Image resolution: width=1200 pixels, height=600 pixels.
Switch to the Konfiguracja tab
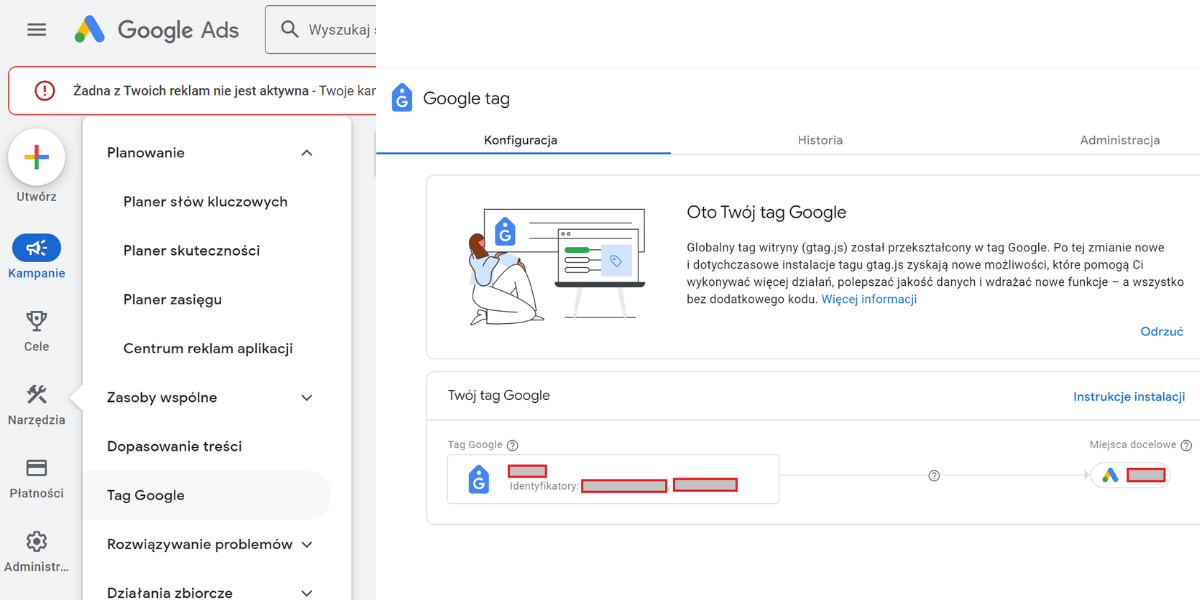[x=521, y=140]
